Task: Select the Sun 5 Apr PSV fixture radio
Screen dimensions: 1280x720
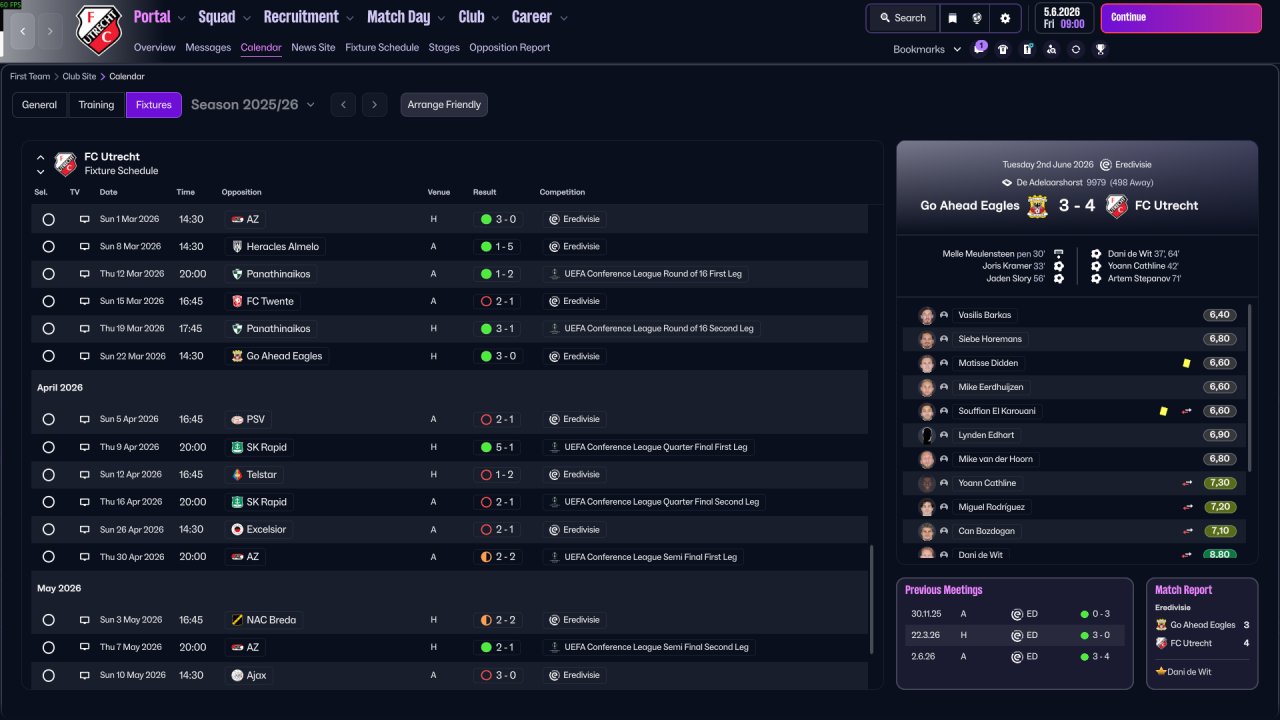Action: point(48,420)
